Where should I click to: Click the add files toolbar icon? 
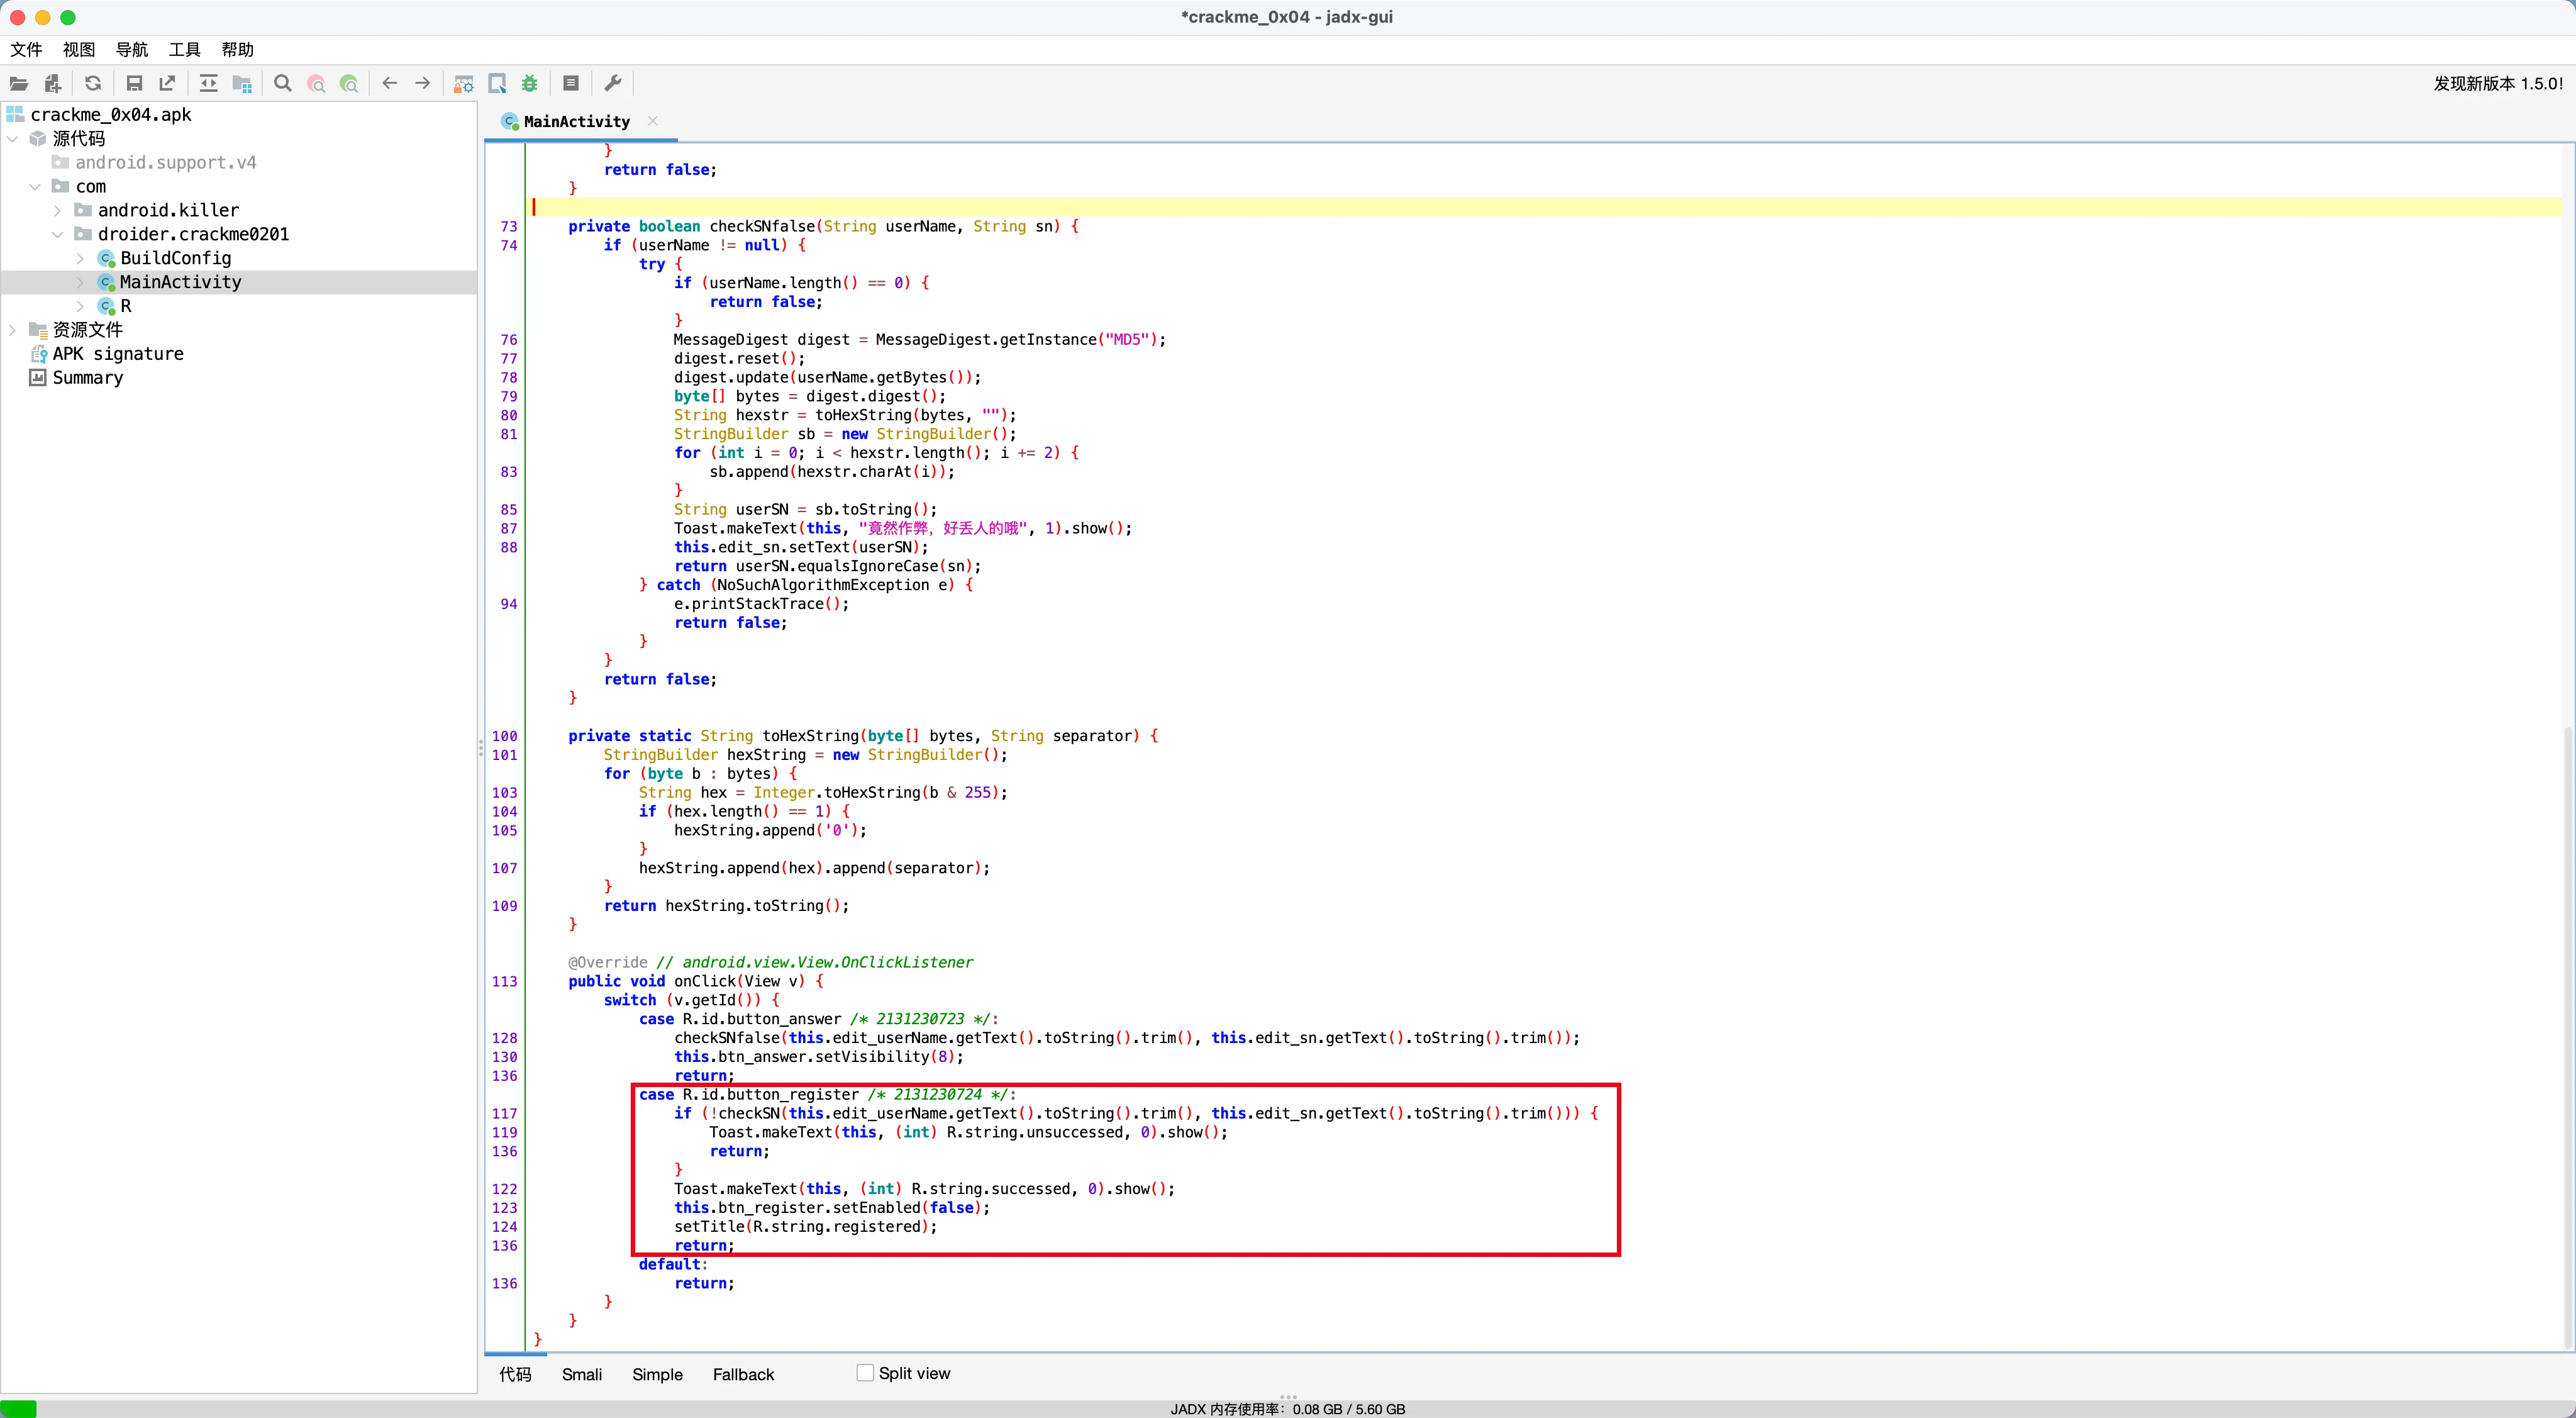(53, 84)
